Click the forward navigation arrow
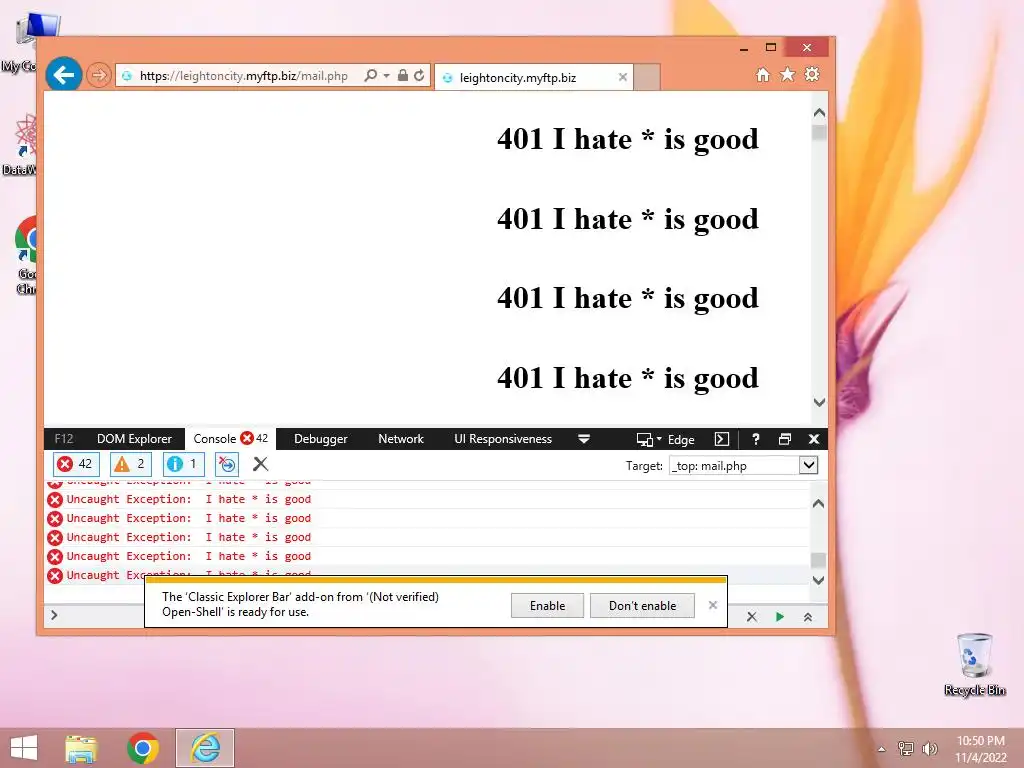The image size is (1024, 768). tap(99, 76)
